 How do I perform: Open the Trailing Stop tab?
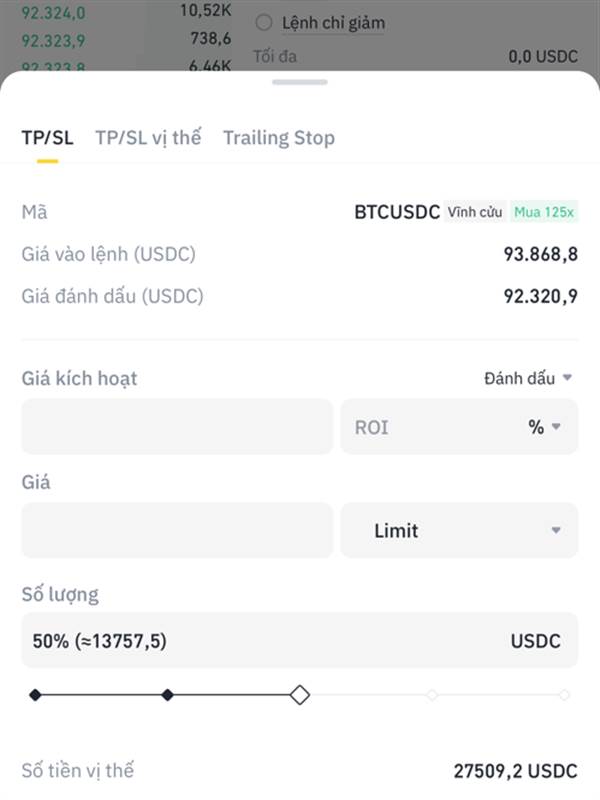click(x=279, y=138)
